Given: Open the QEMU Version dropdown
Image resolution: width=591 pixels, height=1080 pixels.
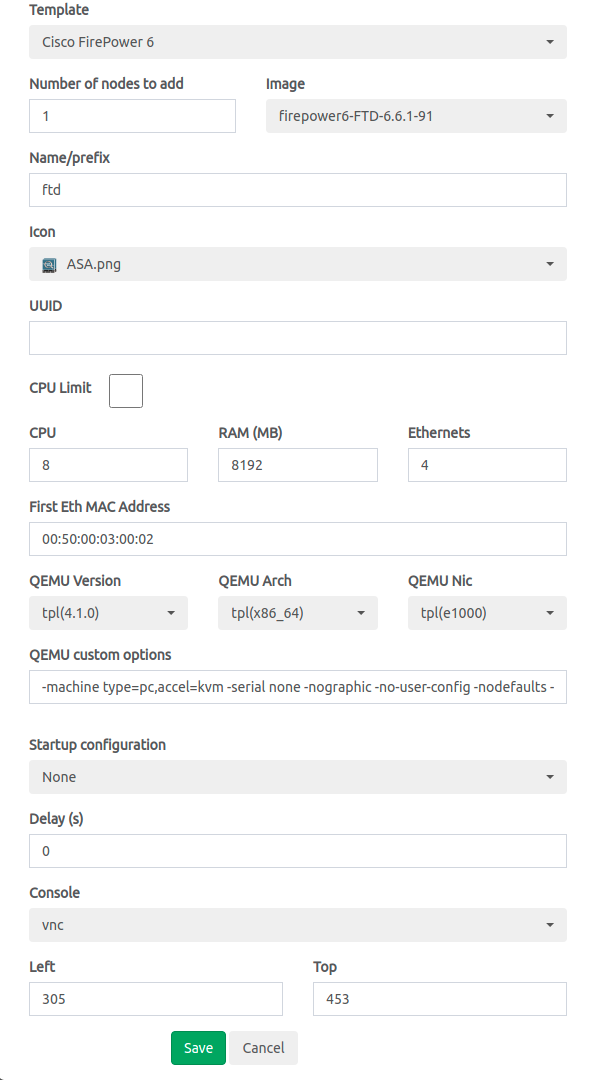Looking at the screenshot, I should pyautogui.click(x=108, y=613).
